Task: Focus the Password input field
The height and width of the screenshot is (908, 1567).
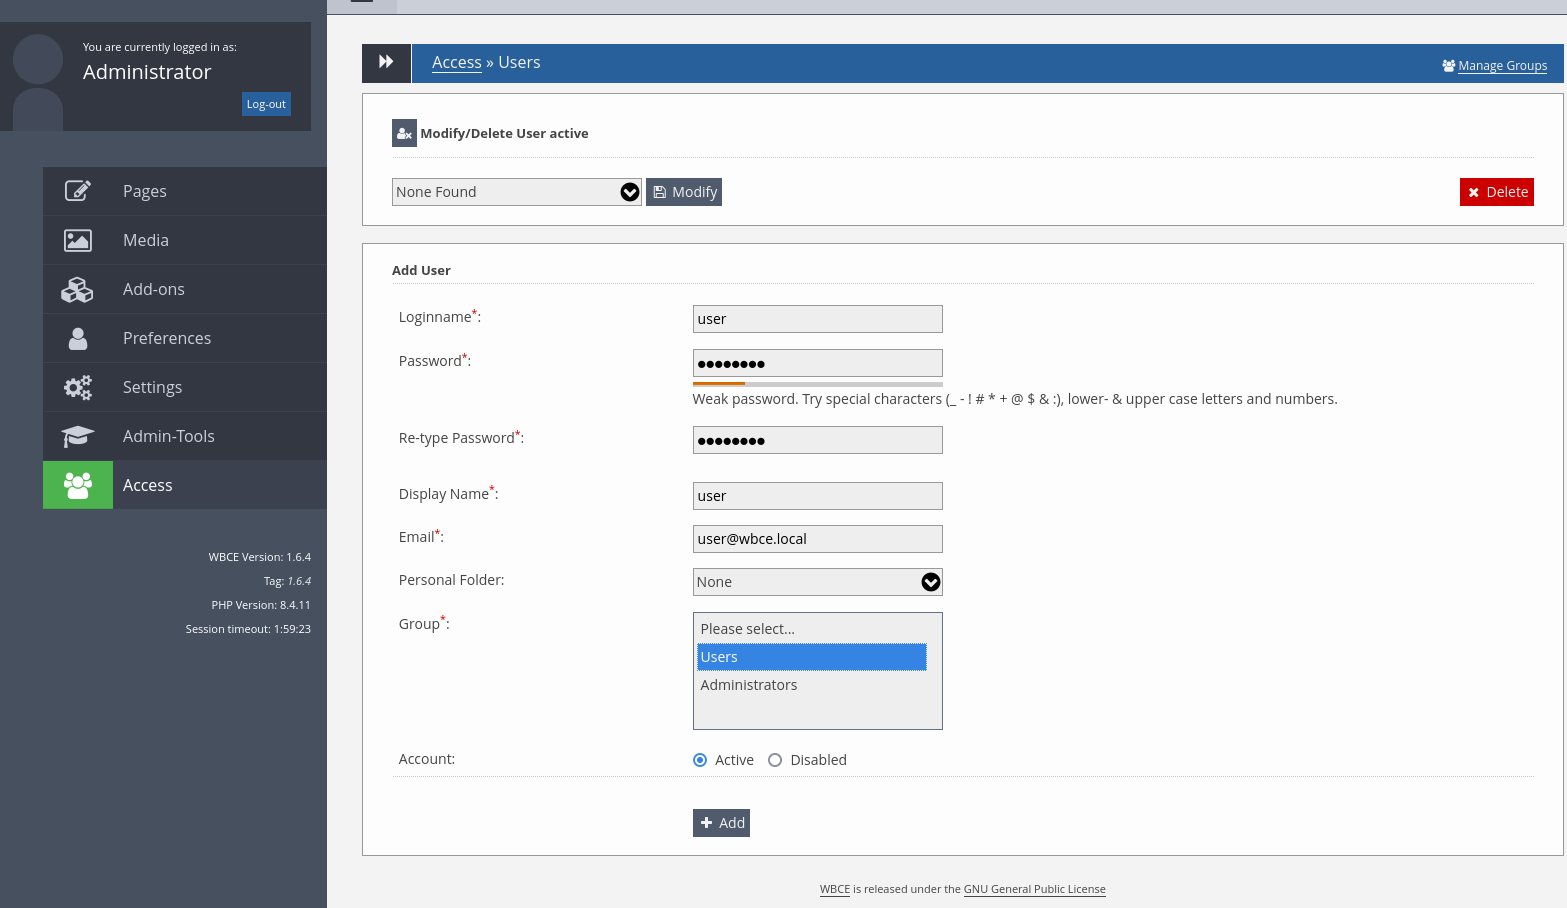Action: pos(818,363)
